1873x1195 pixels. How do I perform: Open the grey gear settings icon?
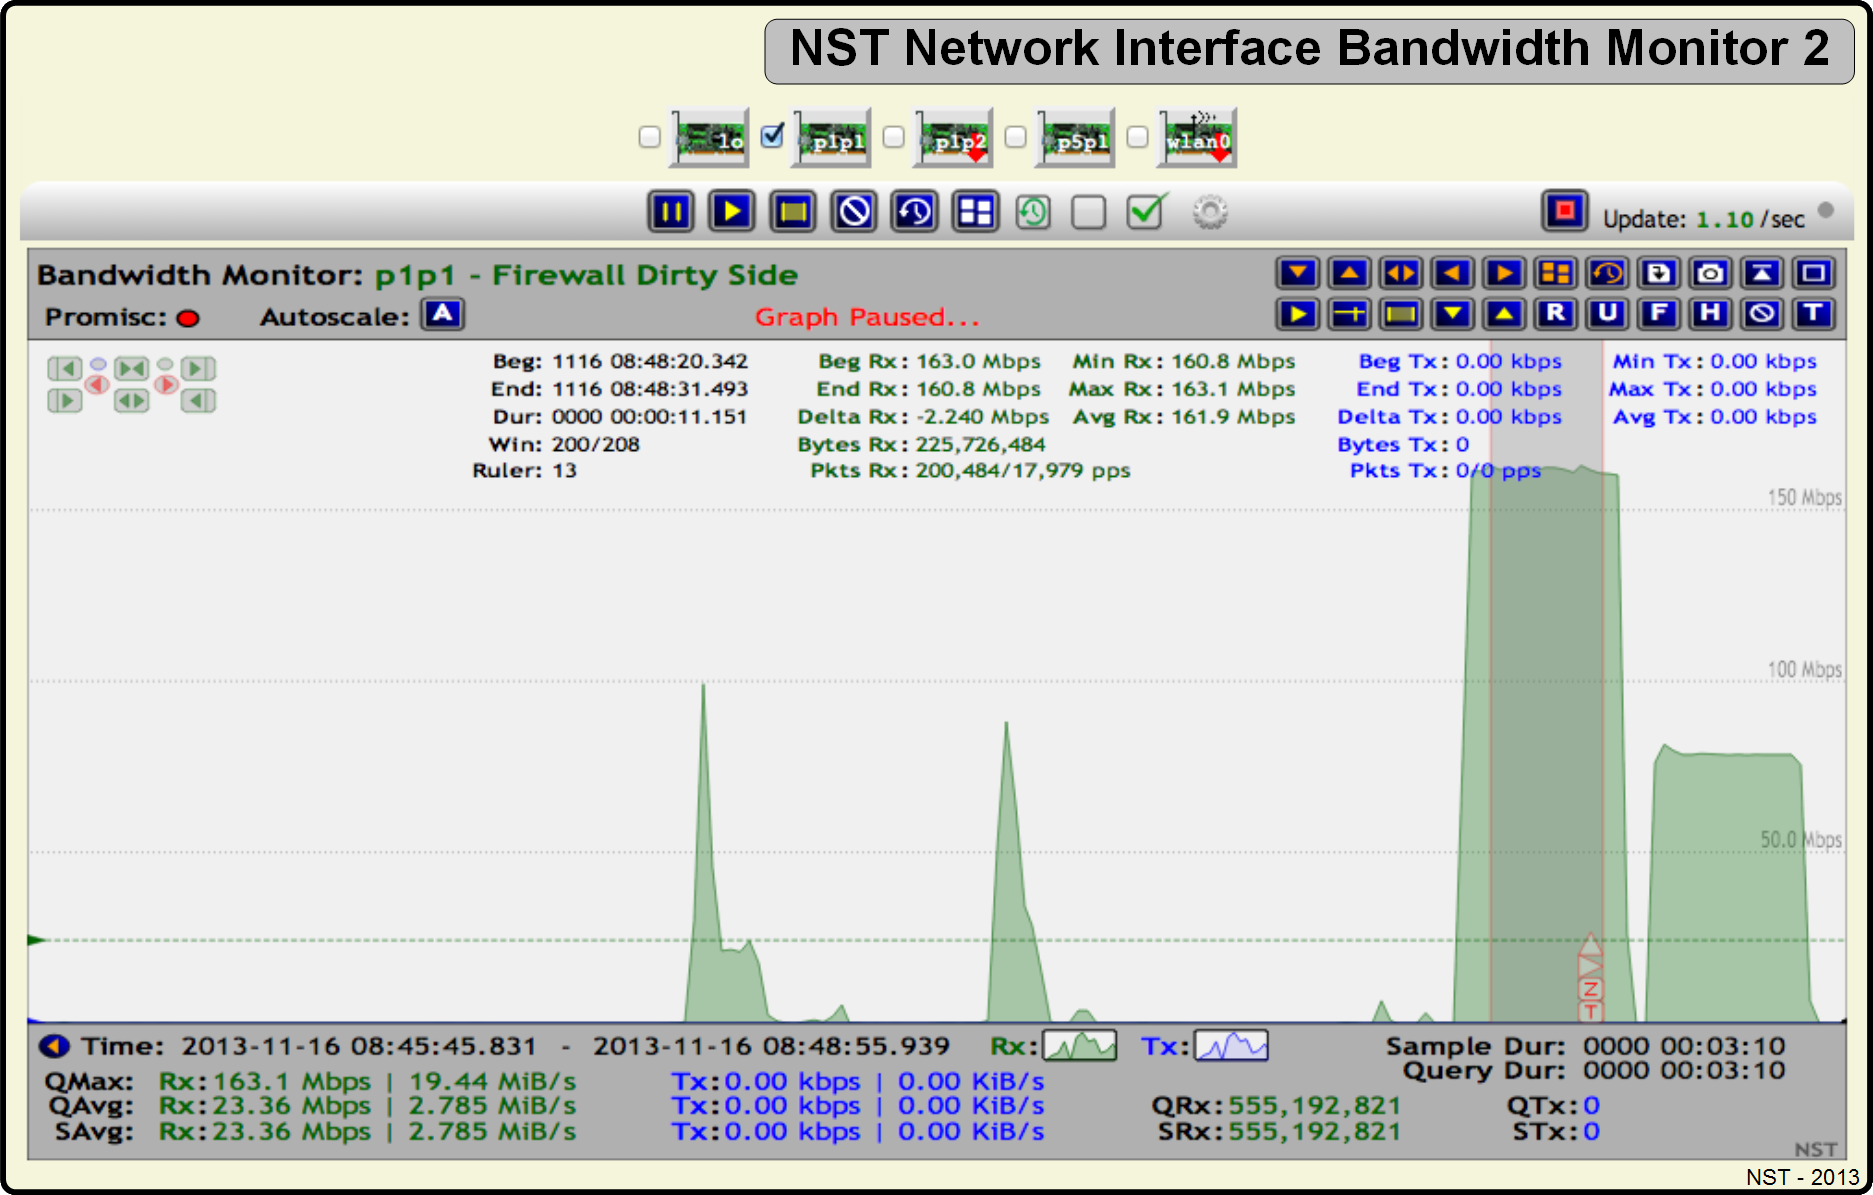1210,212
